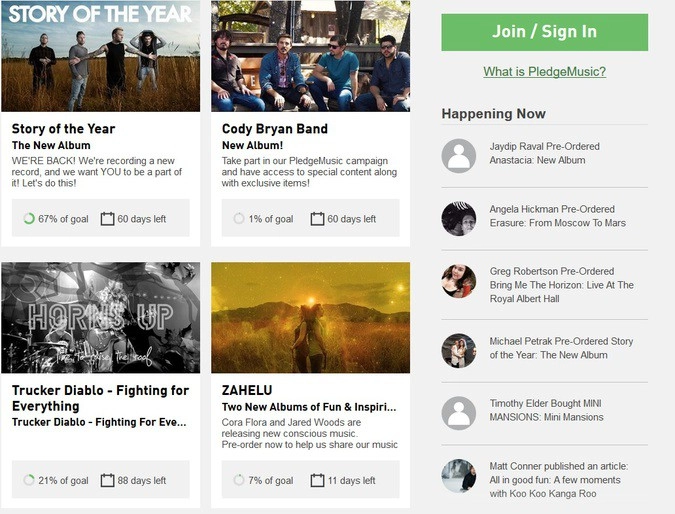Click calendar icon on Story of the Year card

(107, 219)
